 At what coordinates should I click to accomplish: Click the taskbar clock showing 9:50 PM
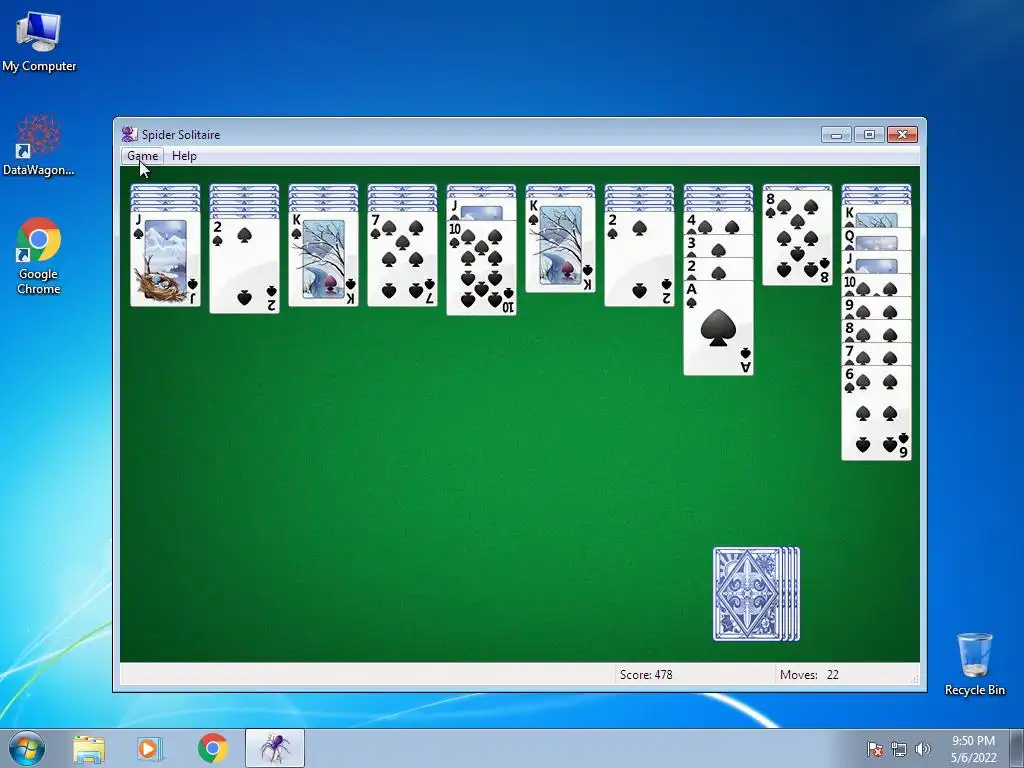pyautogui.click(x=973, y=749)
